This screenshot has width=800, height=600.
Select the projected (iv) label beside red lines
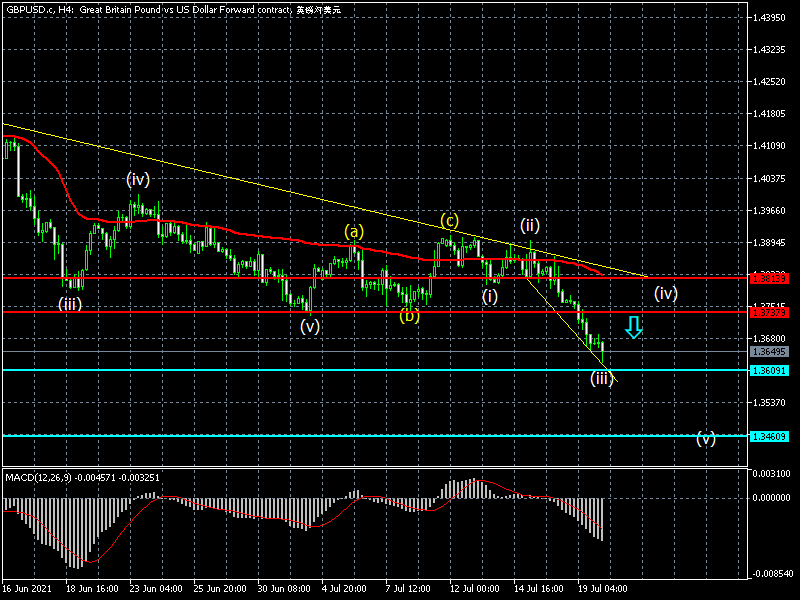666,294
